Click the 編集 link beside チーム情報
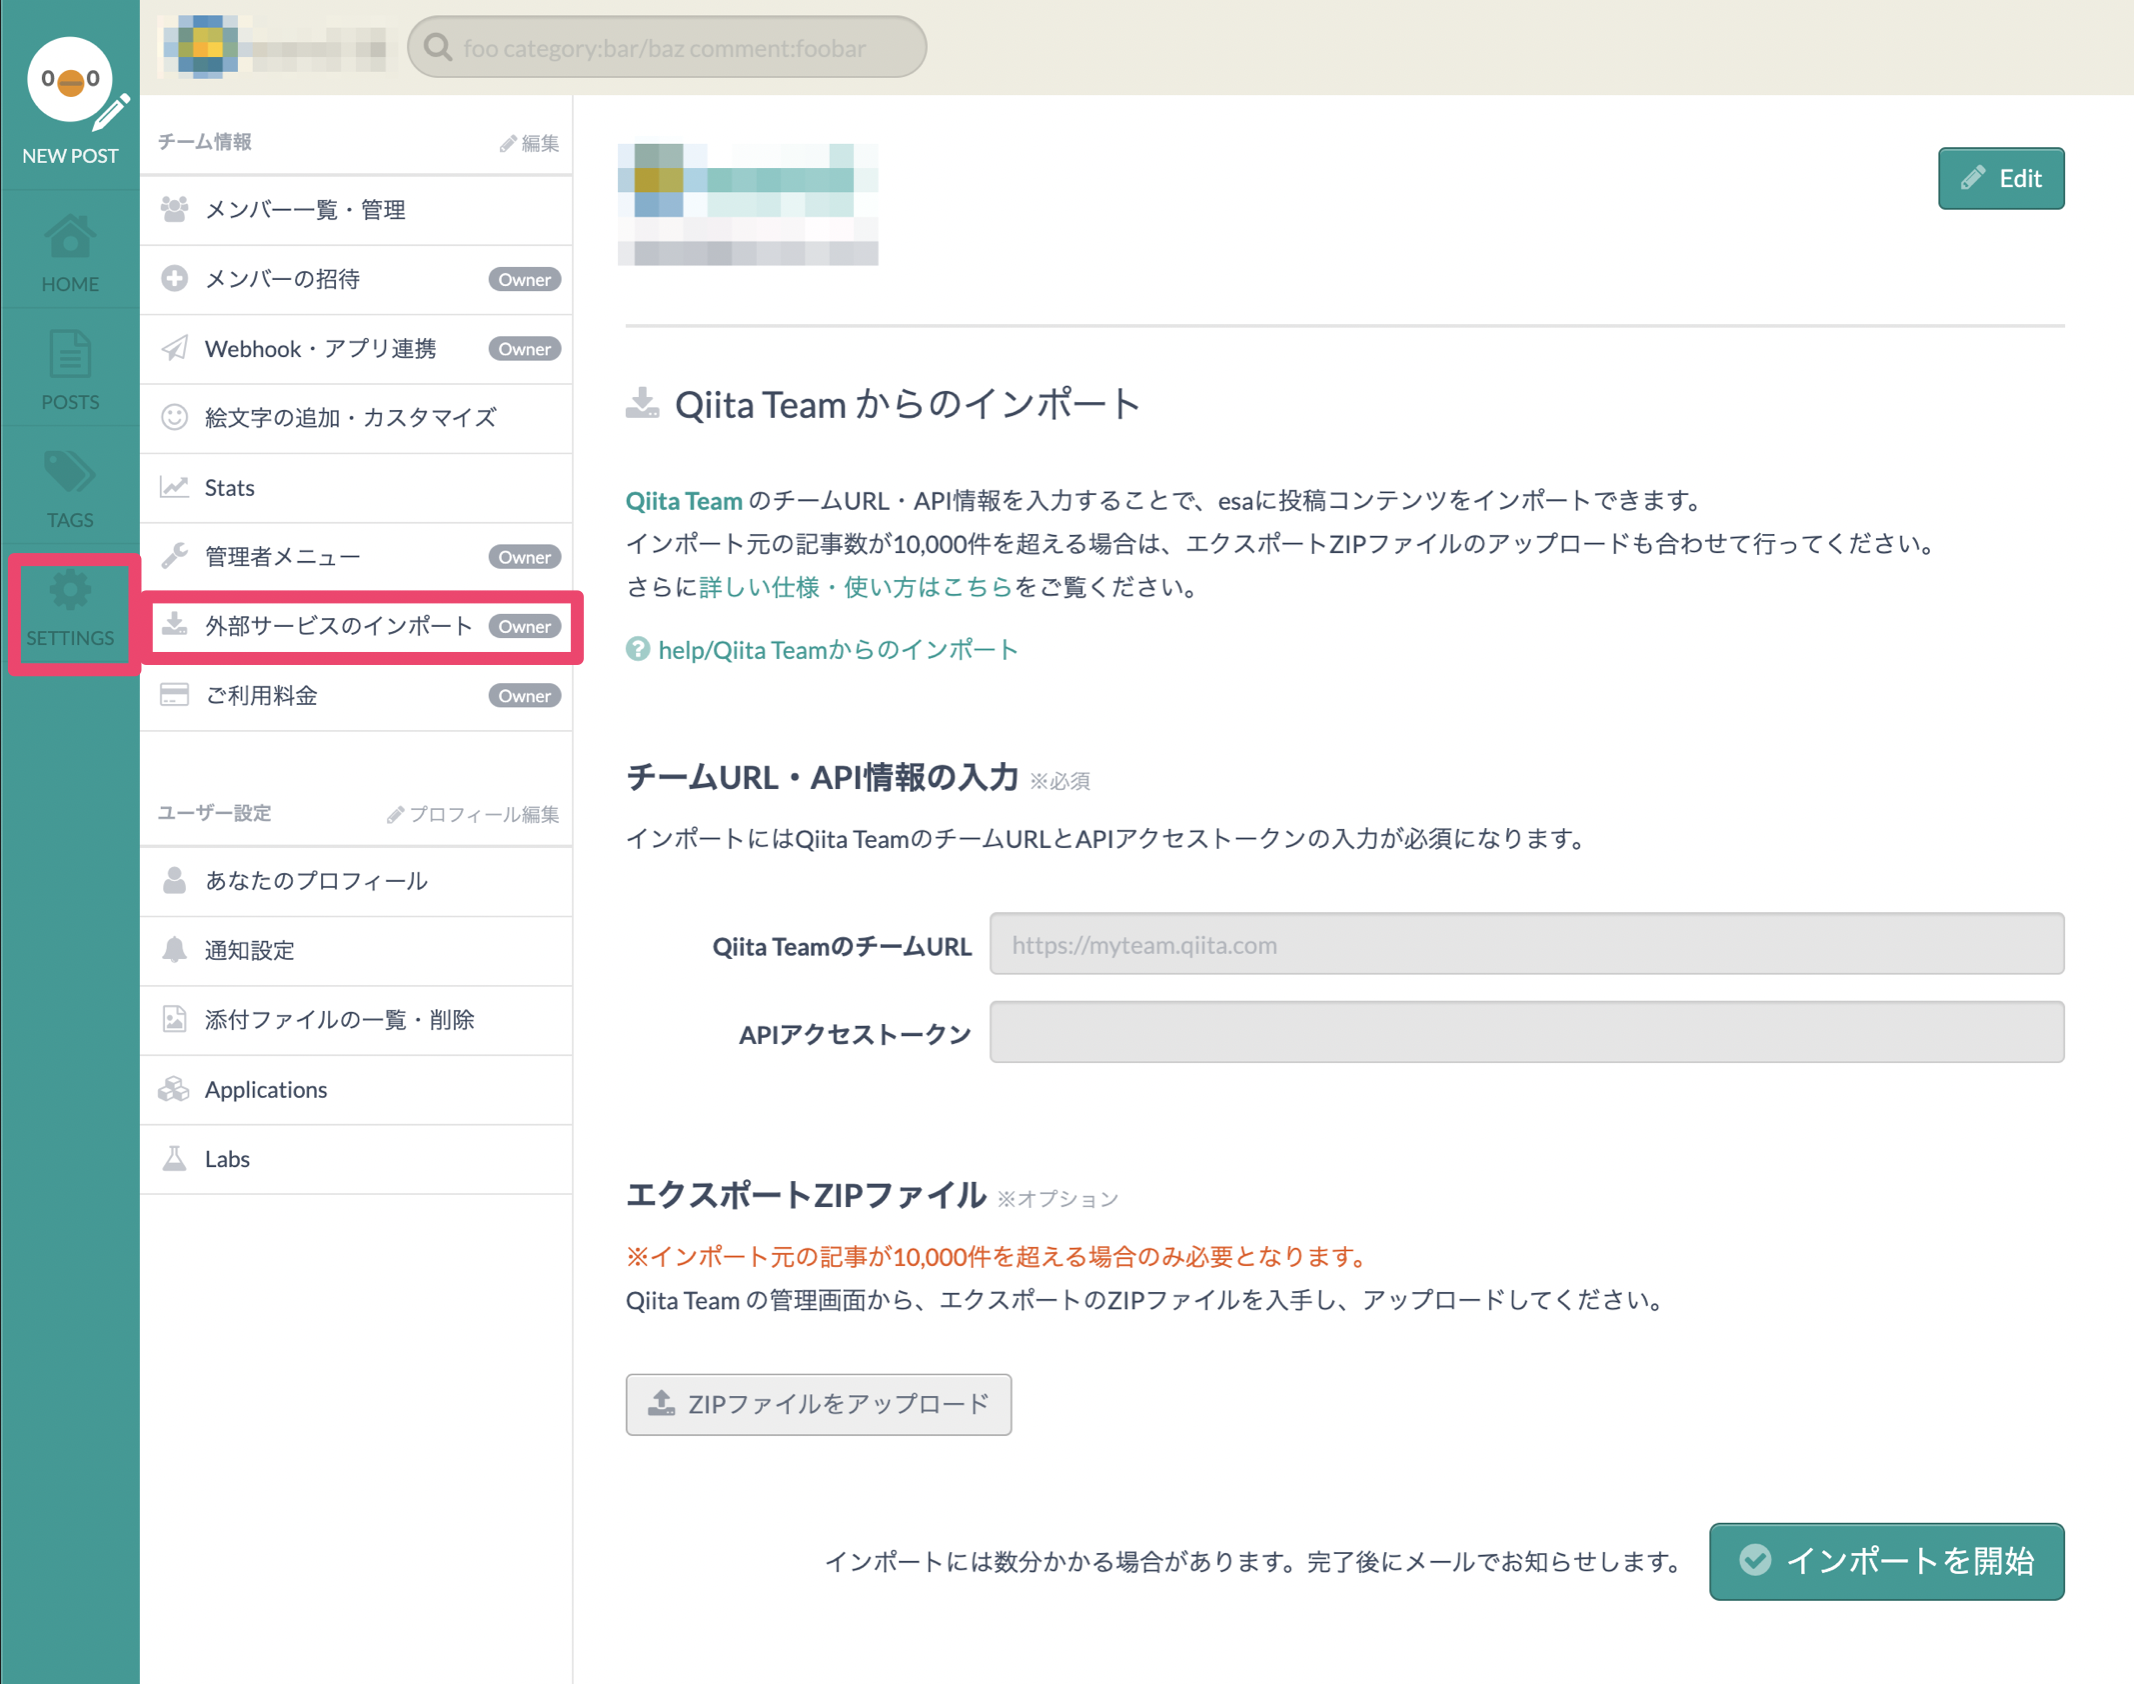 click(529, 143)
